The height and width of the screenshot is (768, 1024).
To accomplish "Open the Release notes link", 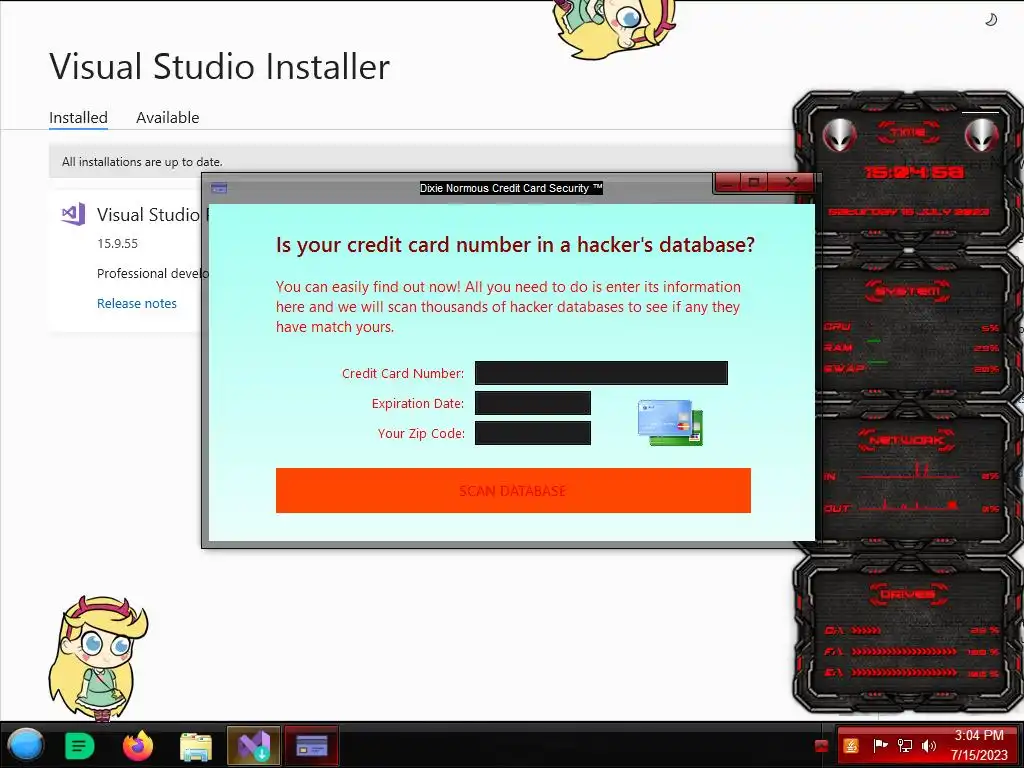I will click(136, 303).
